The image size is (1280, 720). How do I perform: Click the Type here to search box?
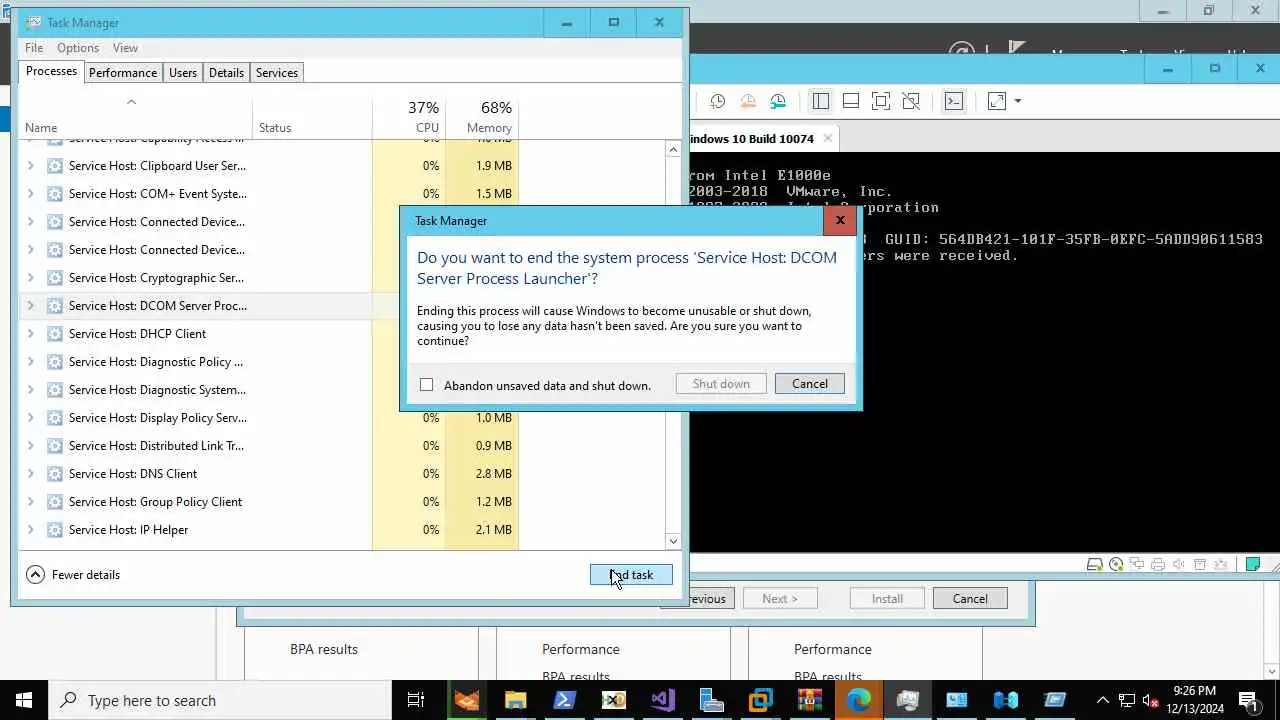(x=220, y=700)
